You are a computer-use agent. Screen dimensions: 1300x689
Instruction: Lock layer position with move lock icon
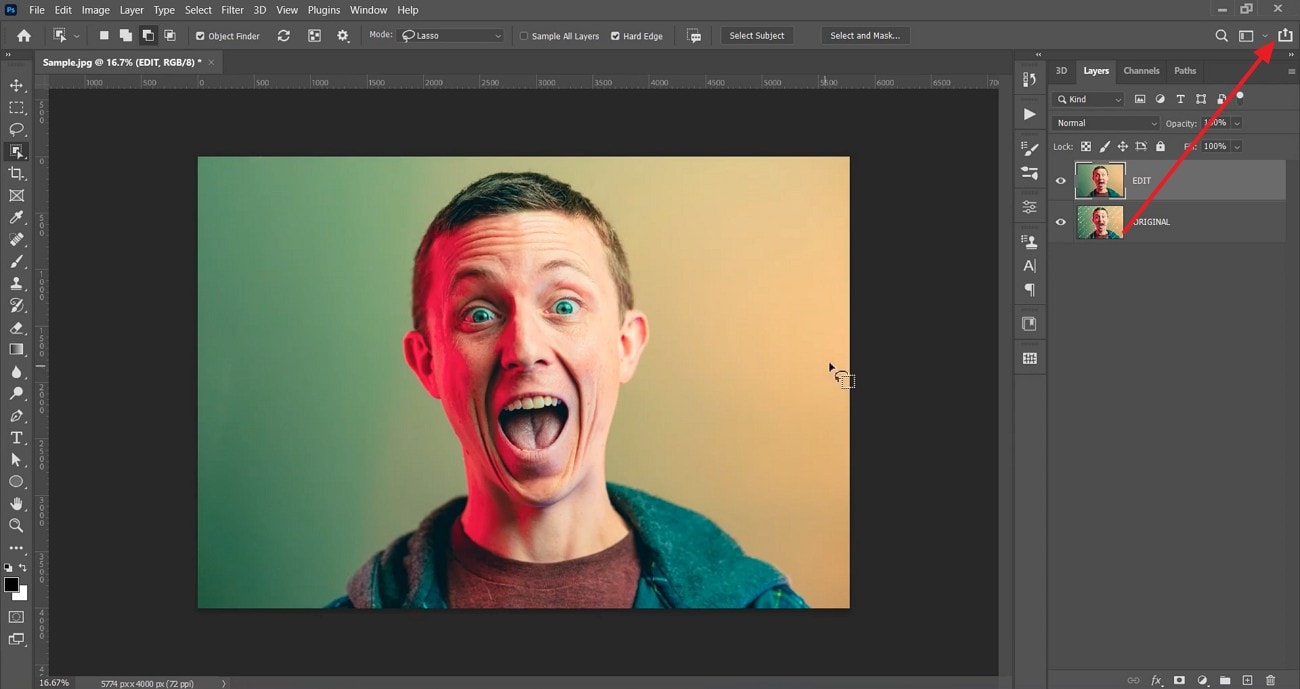[1122, 146]
